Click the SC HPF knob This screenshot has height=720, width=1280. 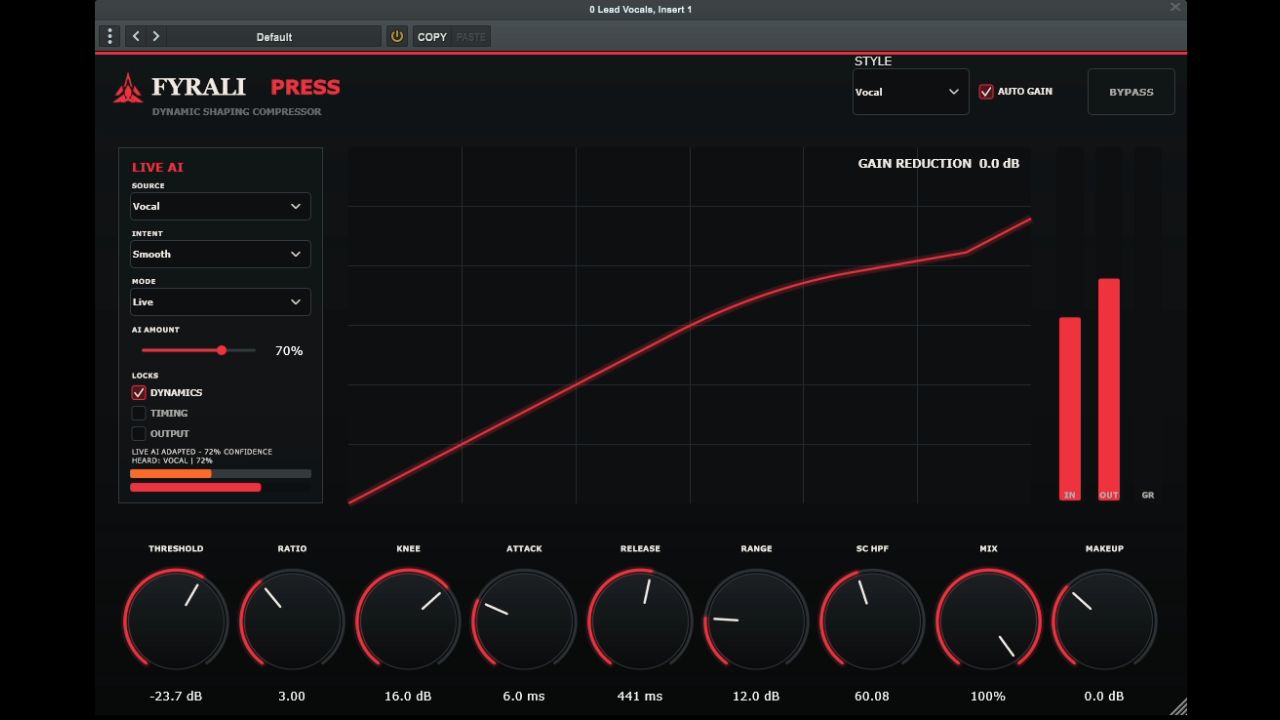click(872, 620)
